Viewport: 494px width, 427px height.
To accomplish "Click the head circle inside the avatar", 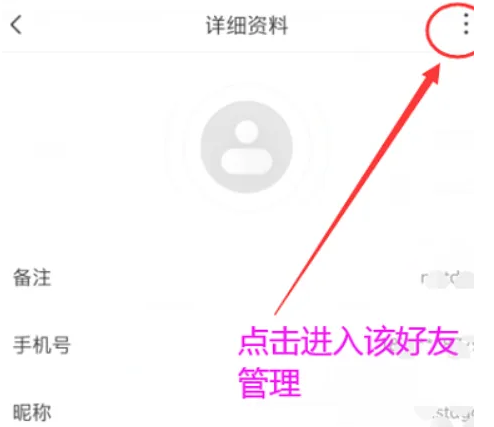I will click(247, 132).
